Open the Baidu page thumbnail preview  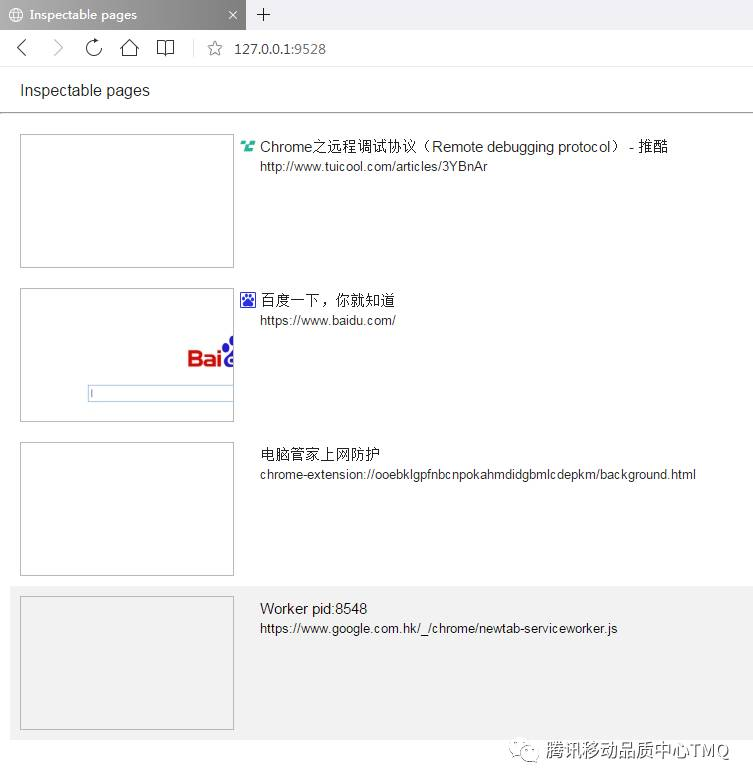tap(127, 355)
